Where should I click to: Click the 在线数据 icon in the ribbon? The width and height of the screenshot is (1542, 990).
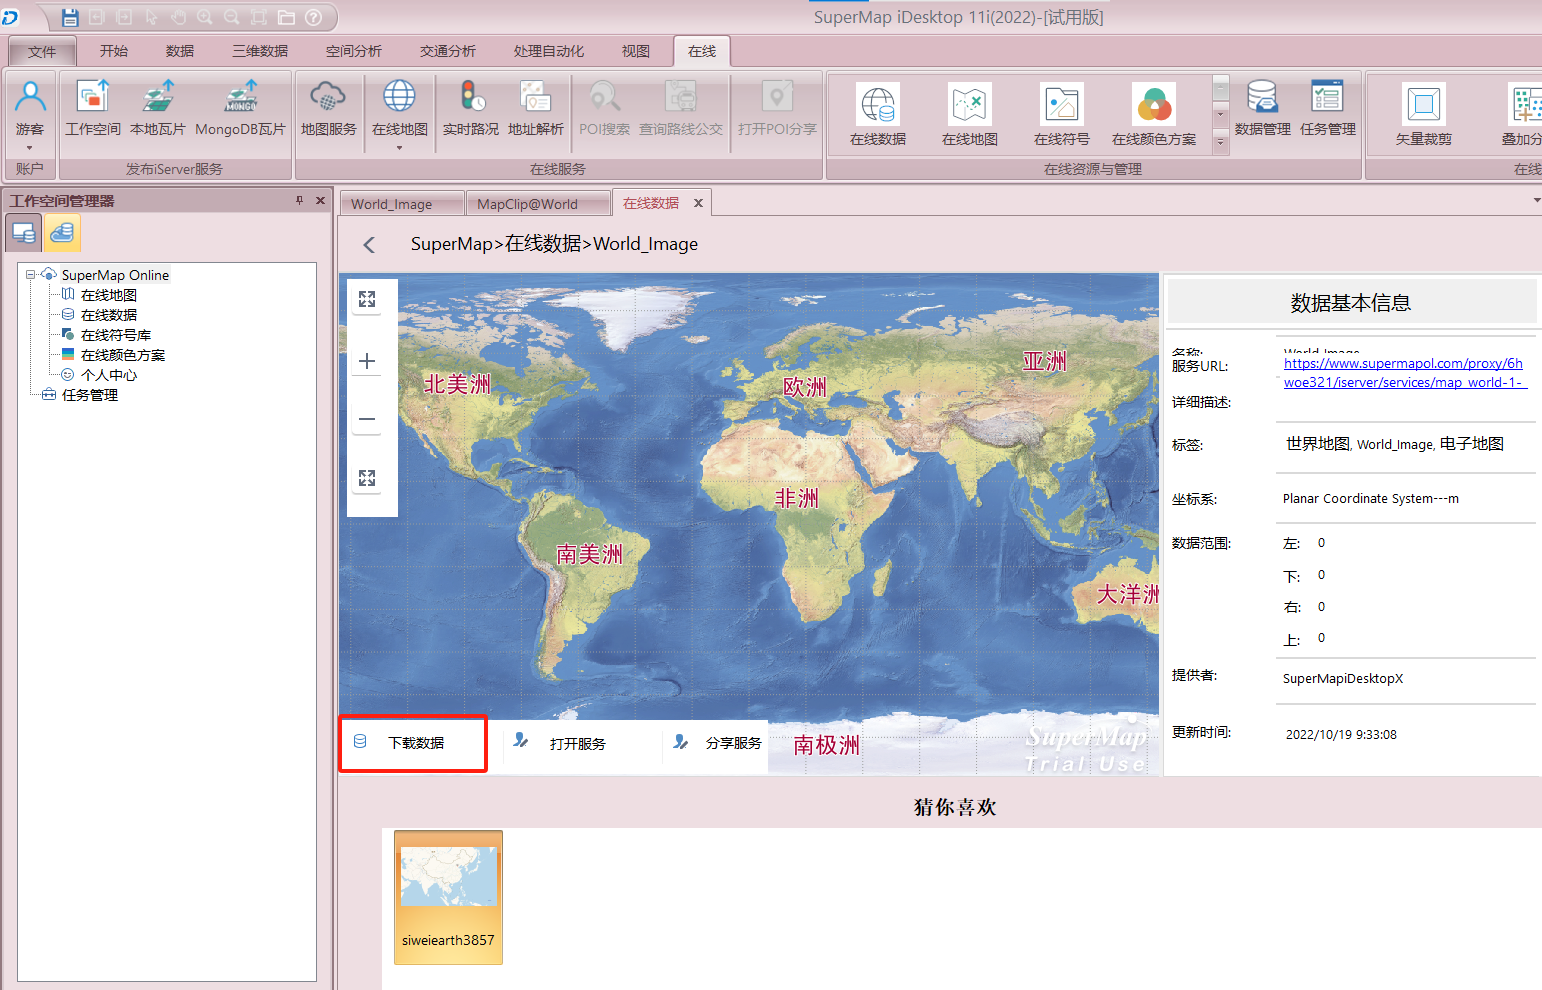(878, 114)
